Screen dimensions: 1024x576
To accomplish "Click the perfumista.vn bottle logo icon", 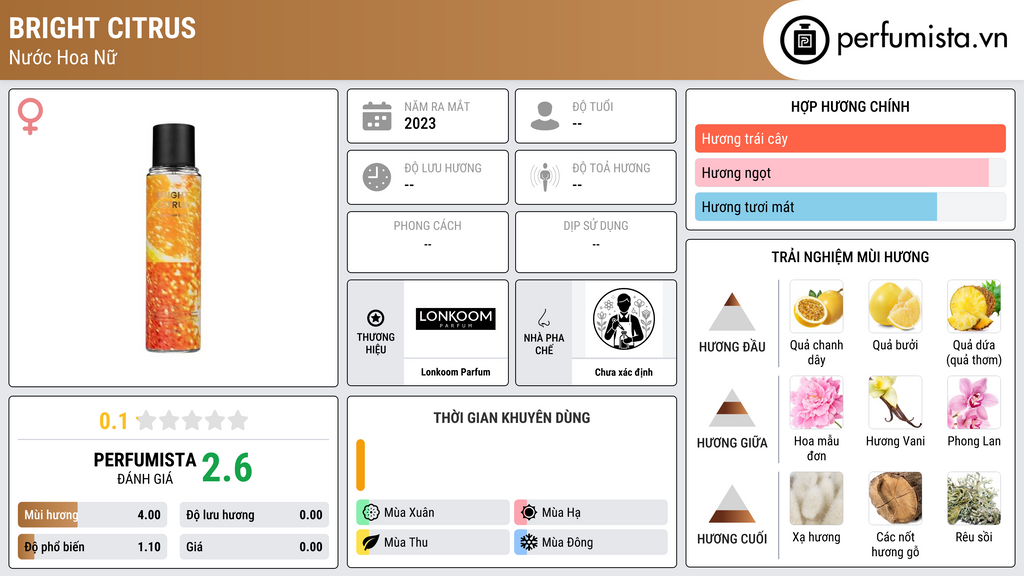I will point(804,40).
